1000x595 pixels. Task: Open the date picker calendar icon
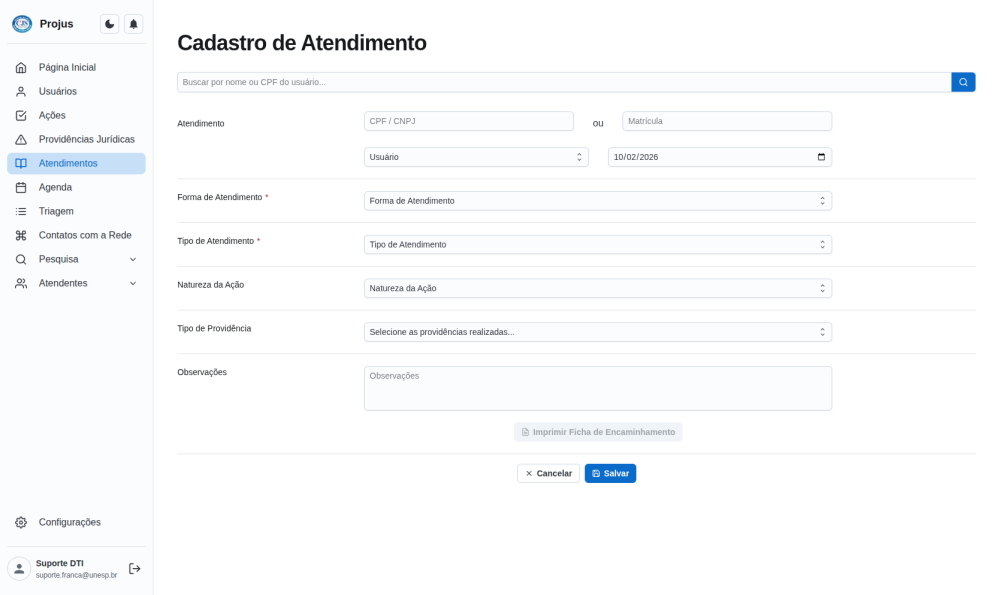822,157
